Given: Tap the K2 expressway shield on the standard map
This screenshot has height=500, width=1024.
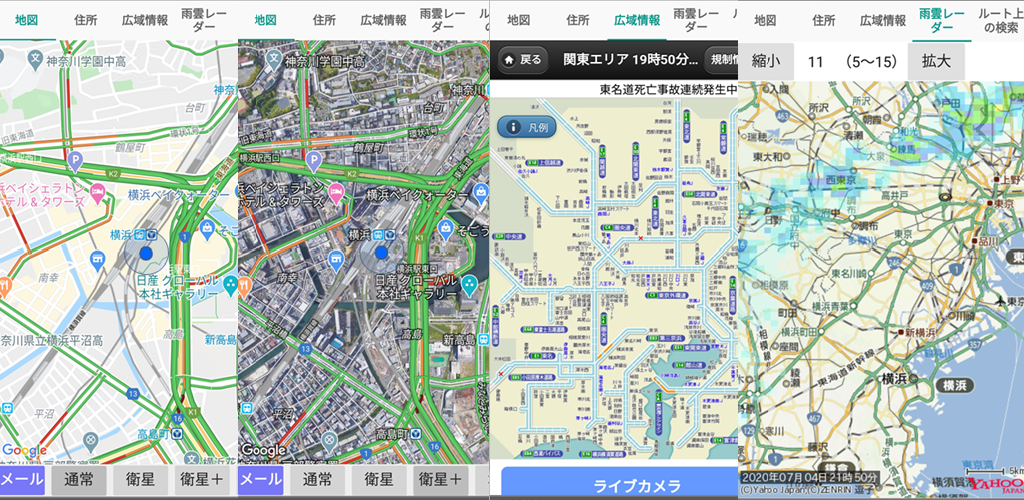Looking at the screenshot, I should click(x=113, y=174).
